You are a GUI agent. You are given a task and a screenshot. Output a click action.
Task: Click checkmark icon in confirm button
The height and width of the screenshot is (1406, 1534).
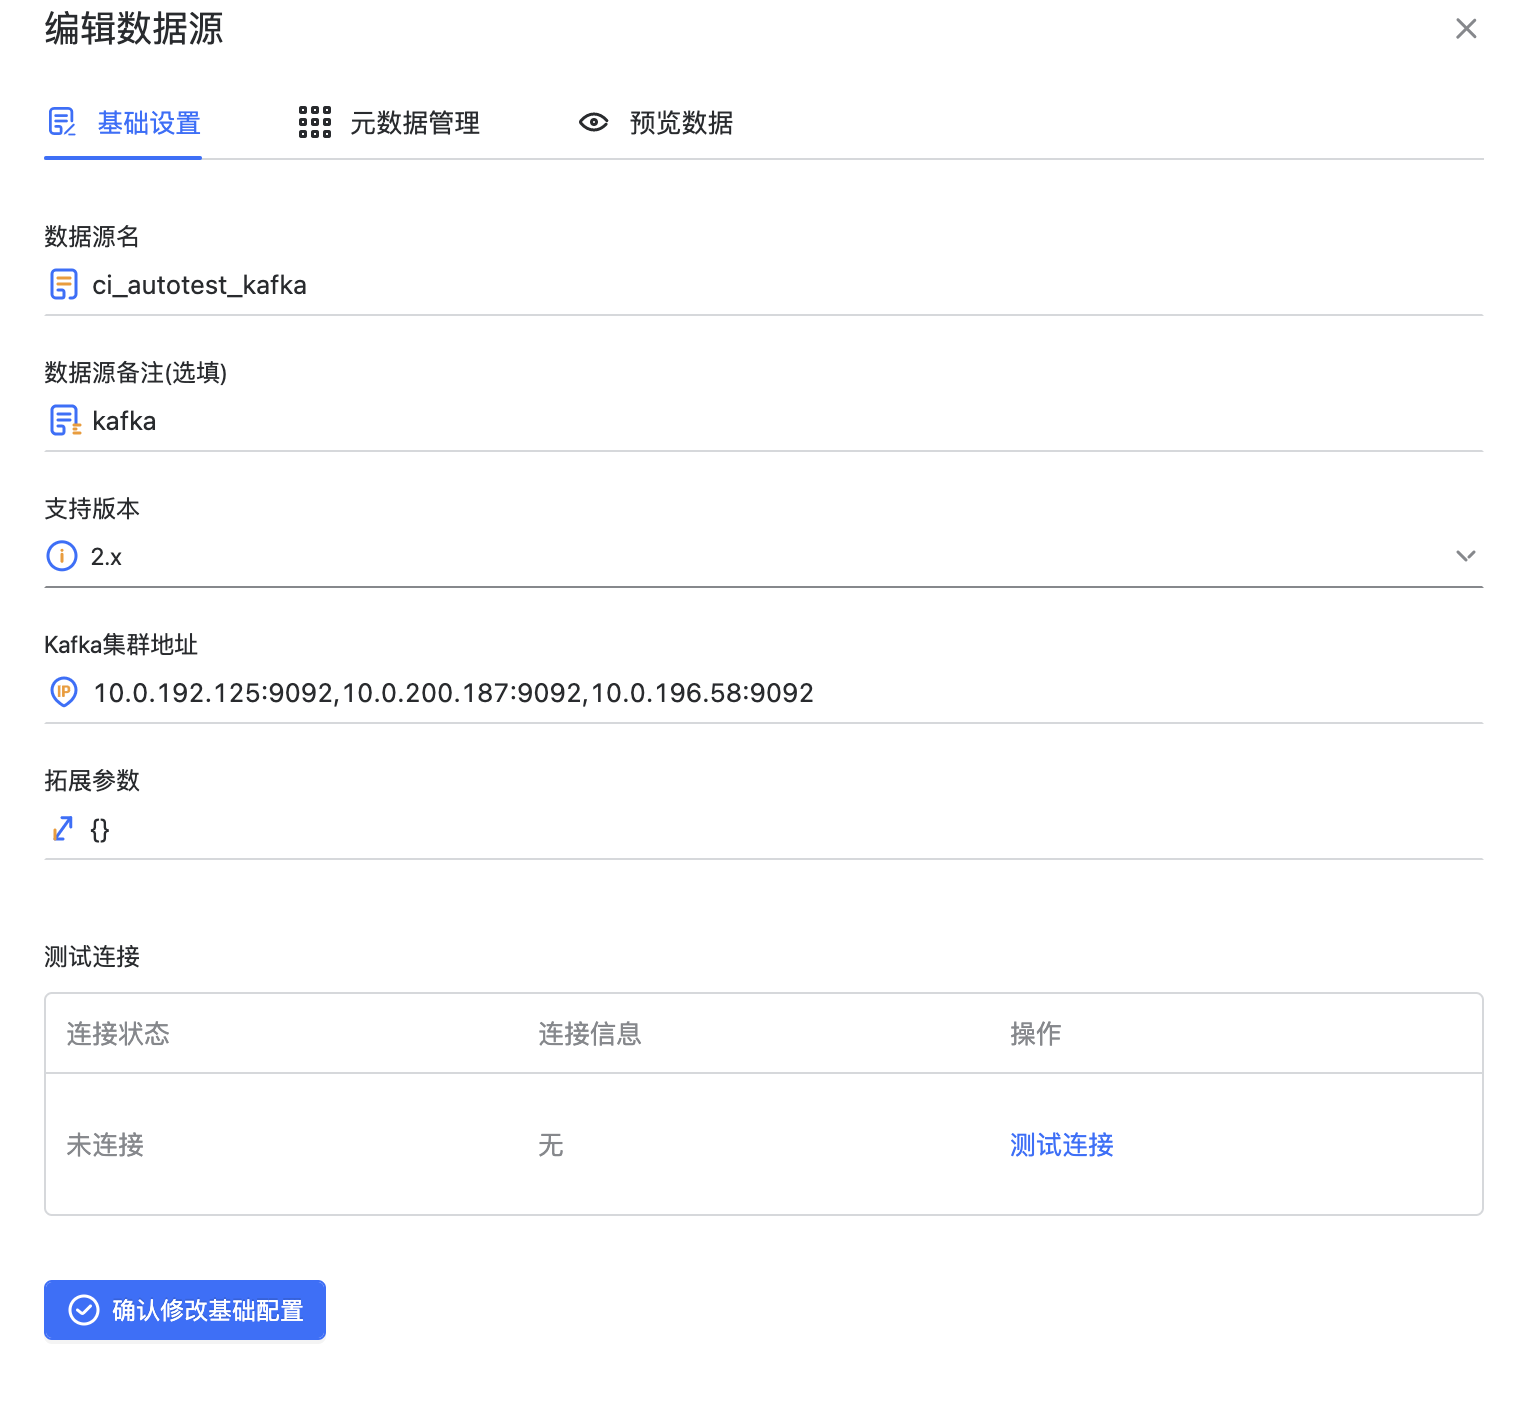point(84,1310)
